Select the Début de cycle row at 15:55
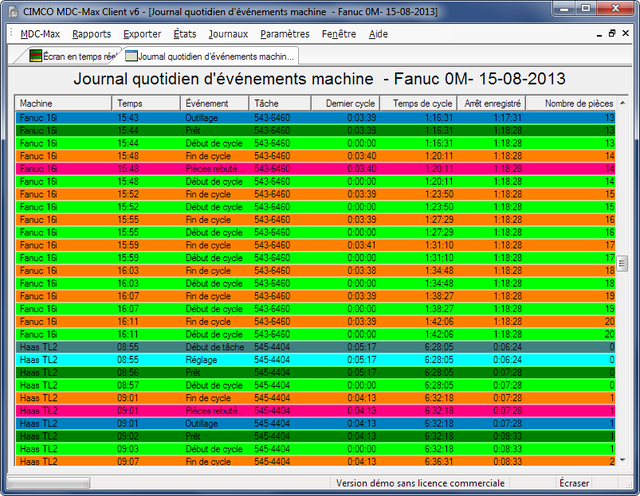Screen dimensions: 640x496 coord(316,232)
